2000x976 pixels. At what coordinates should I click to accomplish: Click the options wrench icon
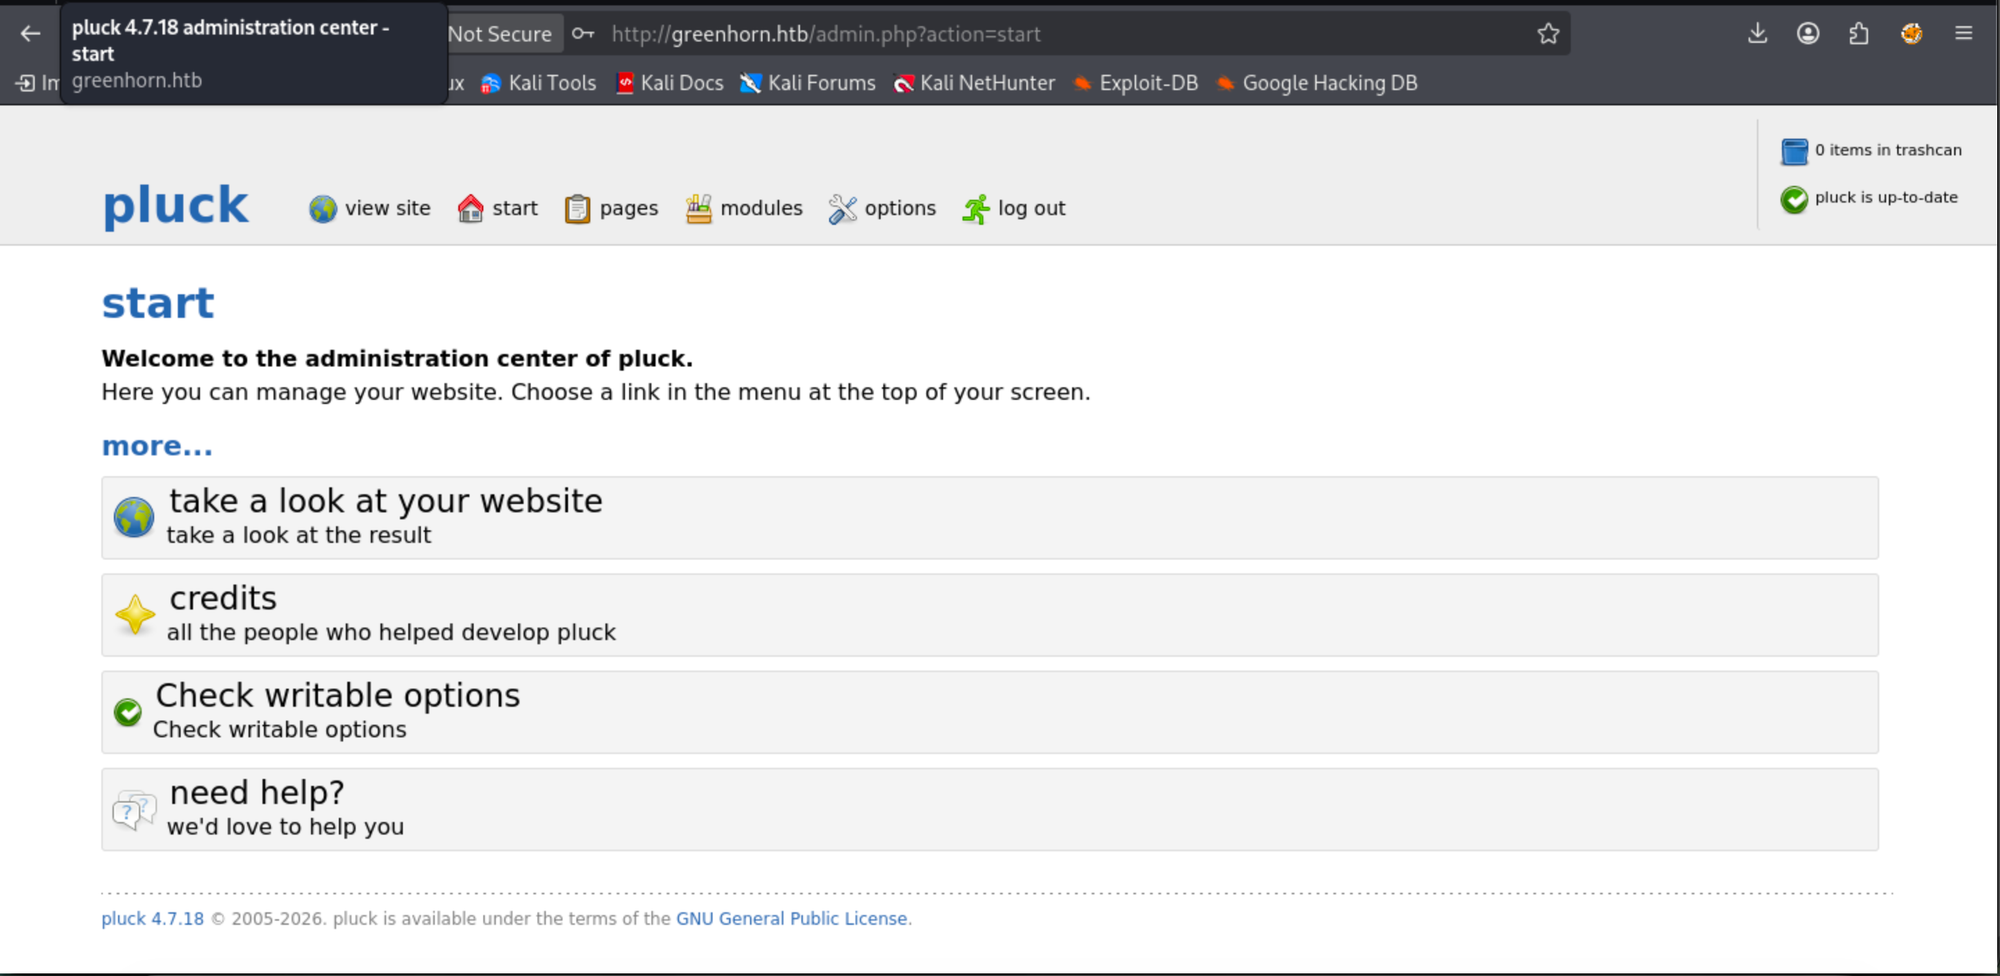pyautogui.click(x=842, y=209)
